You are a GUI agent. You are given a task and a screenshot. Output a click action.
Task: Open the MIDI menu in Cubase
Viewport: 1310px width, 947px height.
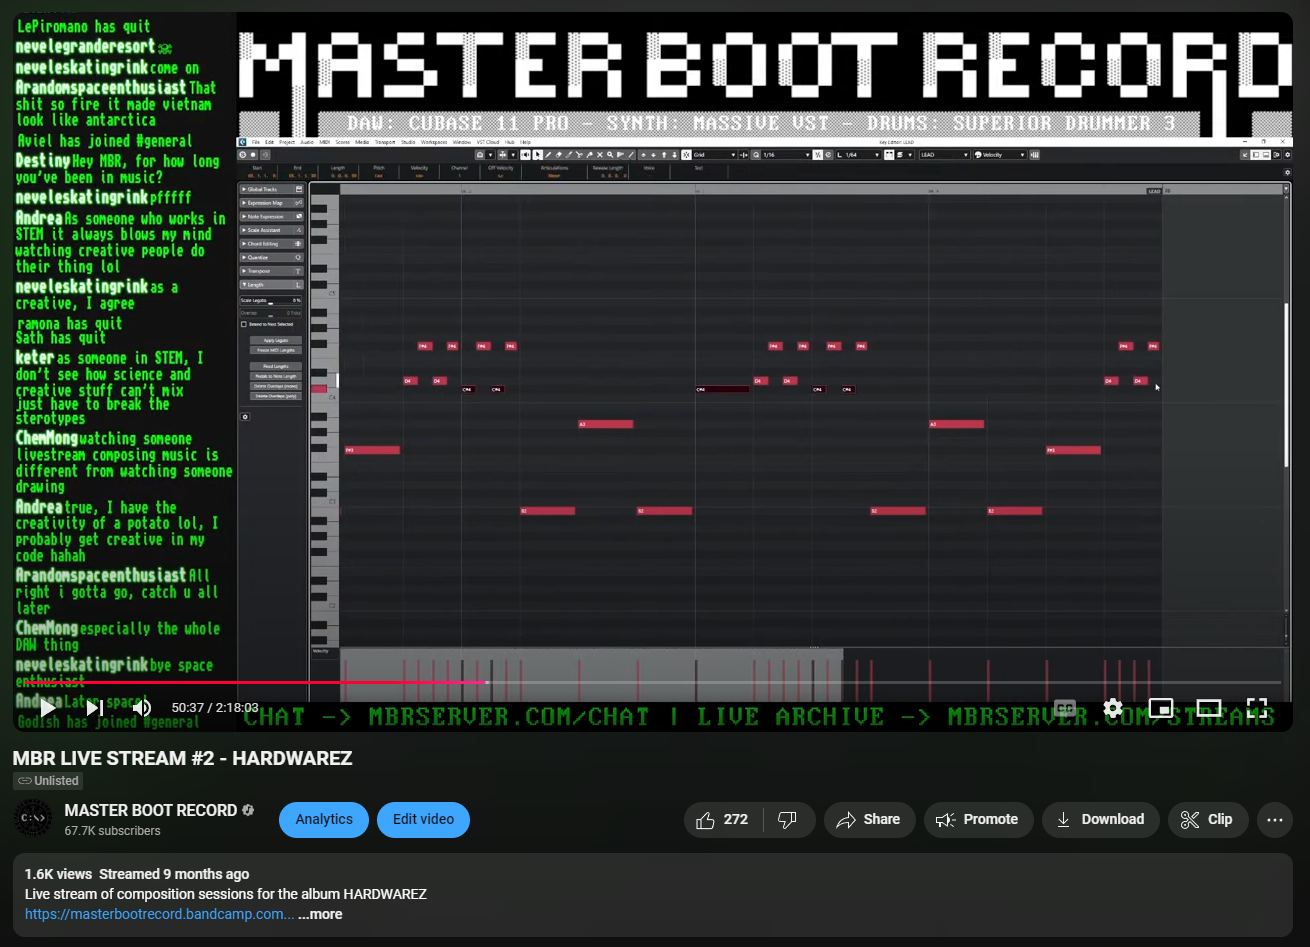pos(323,143)
